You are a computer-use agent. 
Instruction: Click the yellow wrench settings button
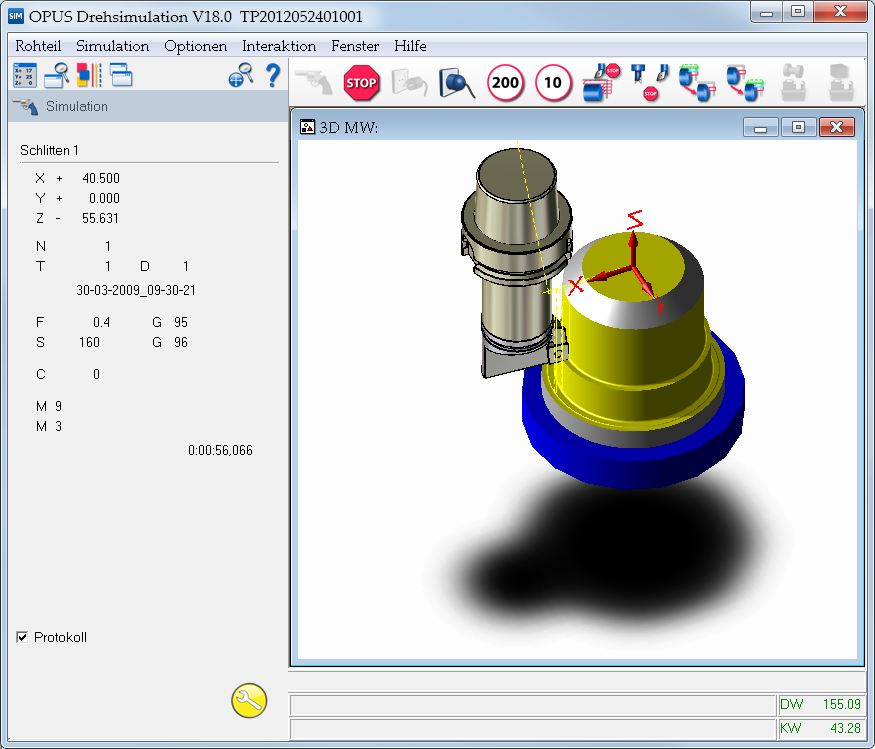click(249, 700)
